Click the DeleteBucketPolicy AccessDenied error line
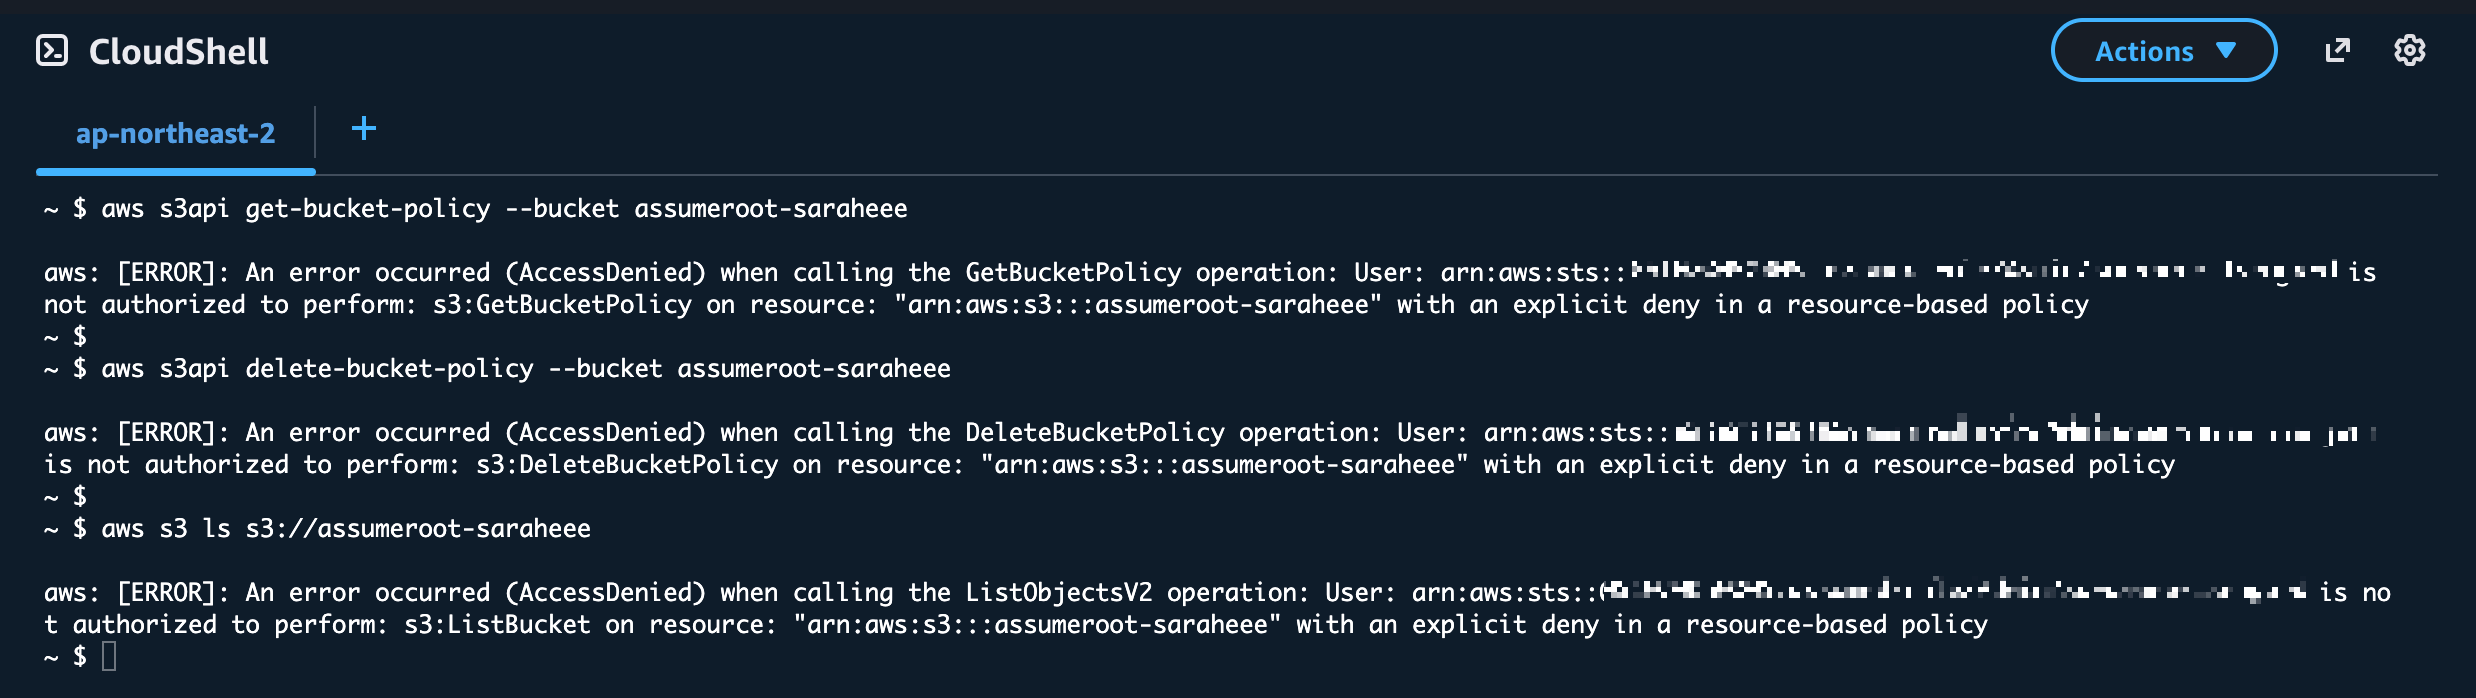The image size is (2476, 698). (1210, 432)
